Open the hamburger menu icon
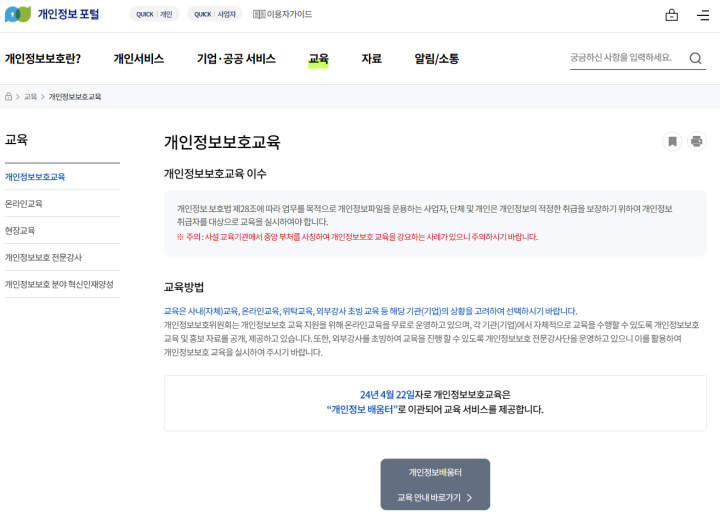 703,15
